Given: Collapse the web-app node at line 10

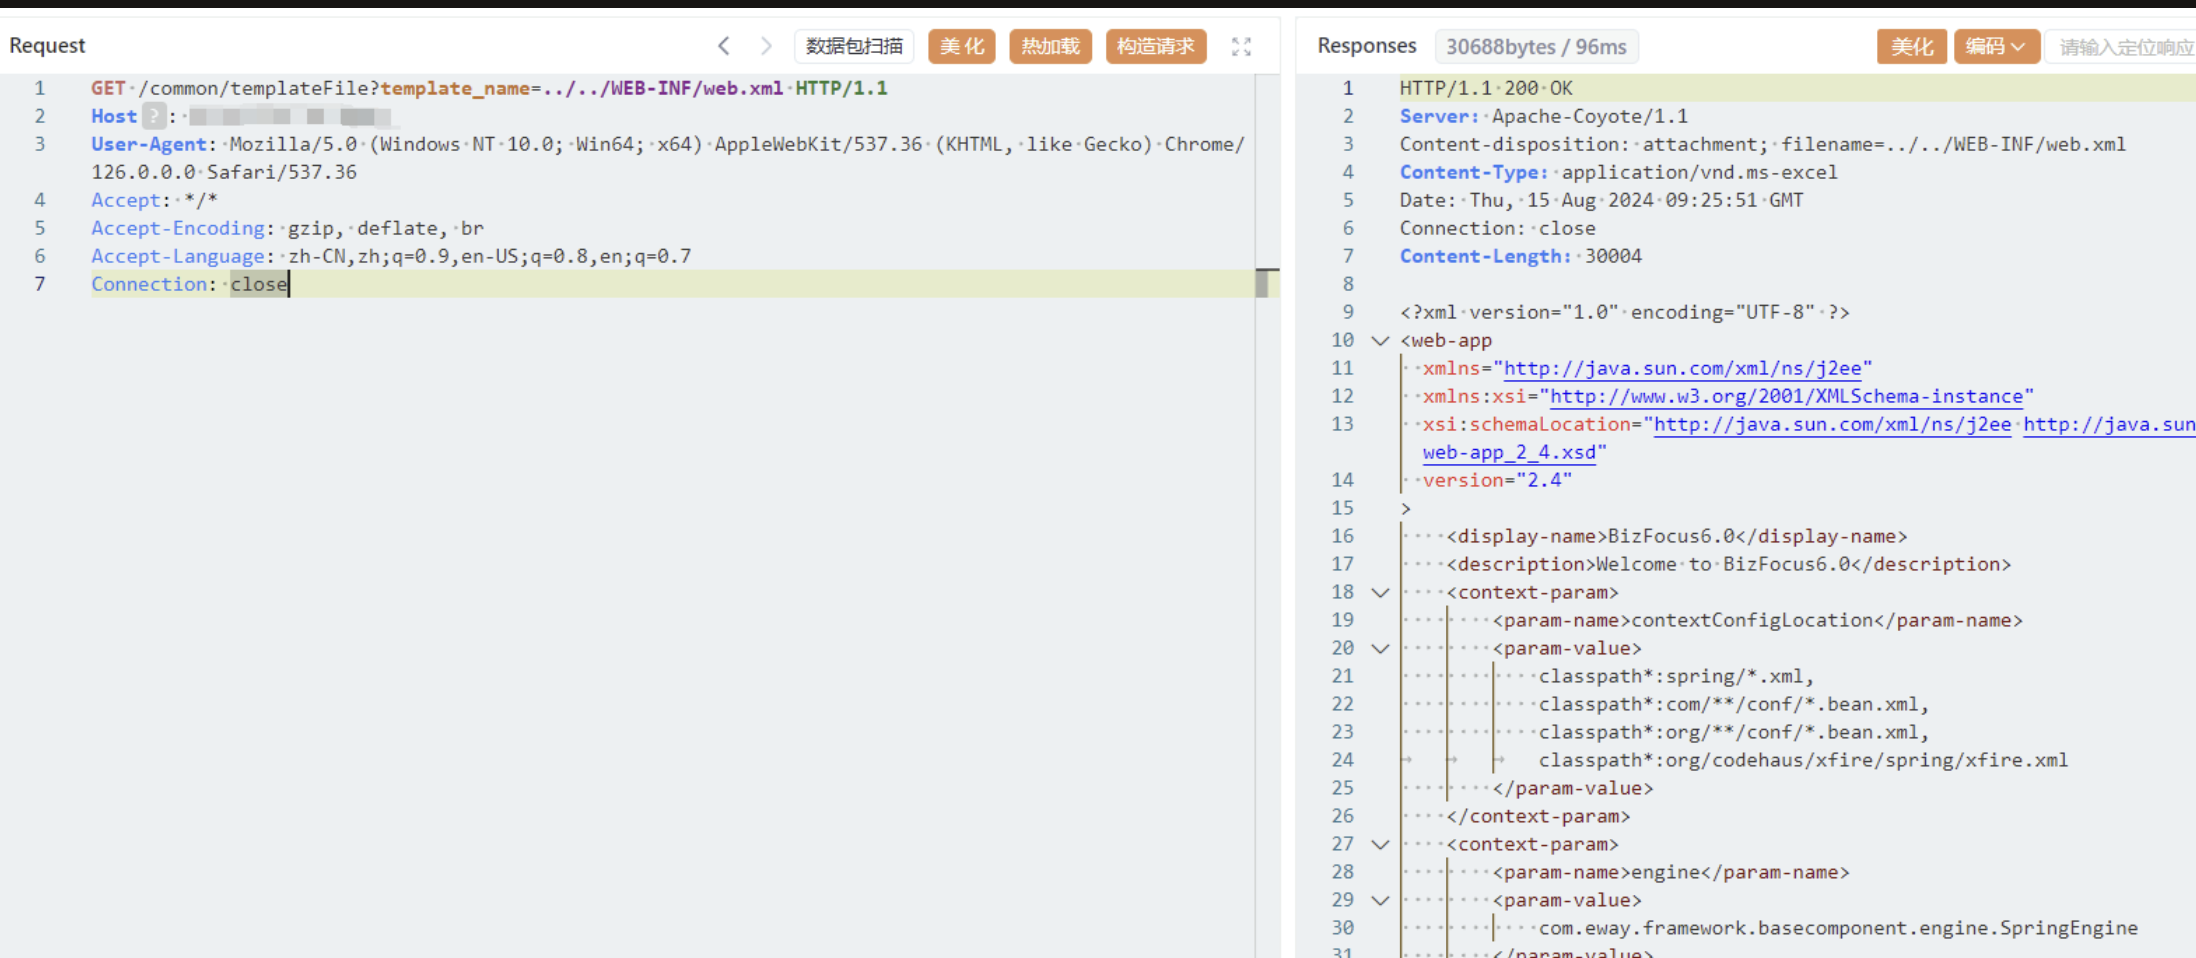Looking at the screenshot, I should pyautogui.click(x=1381, y=341).
